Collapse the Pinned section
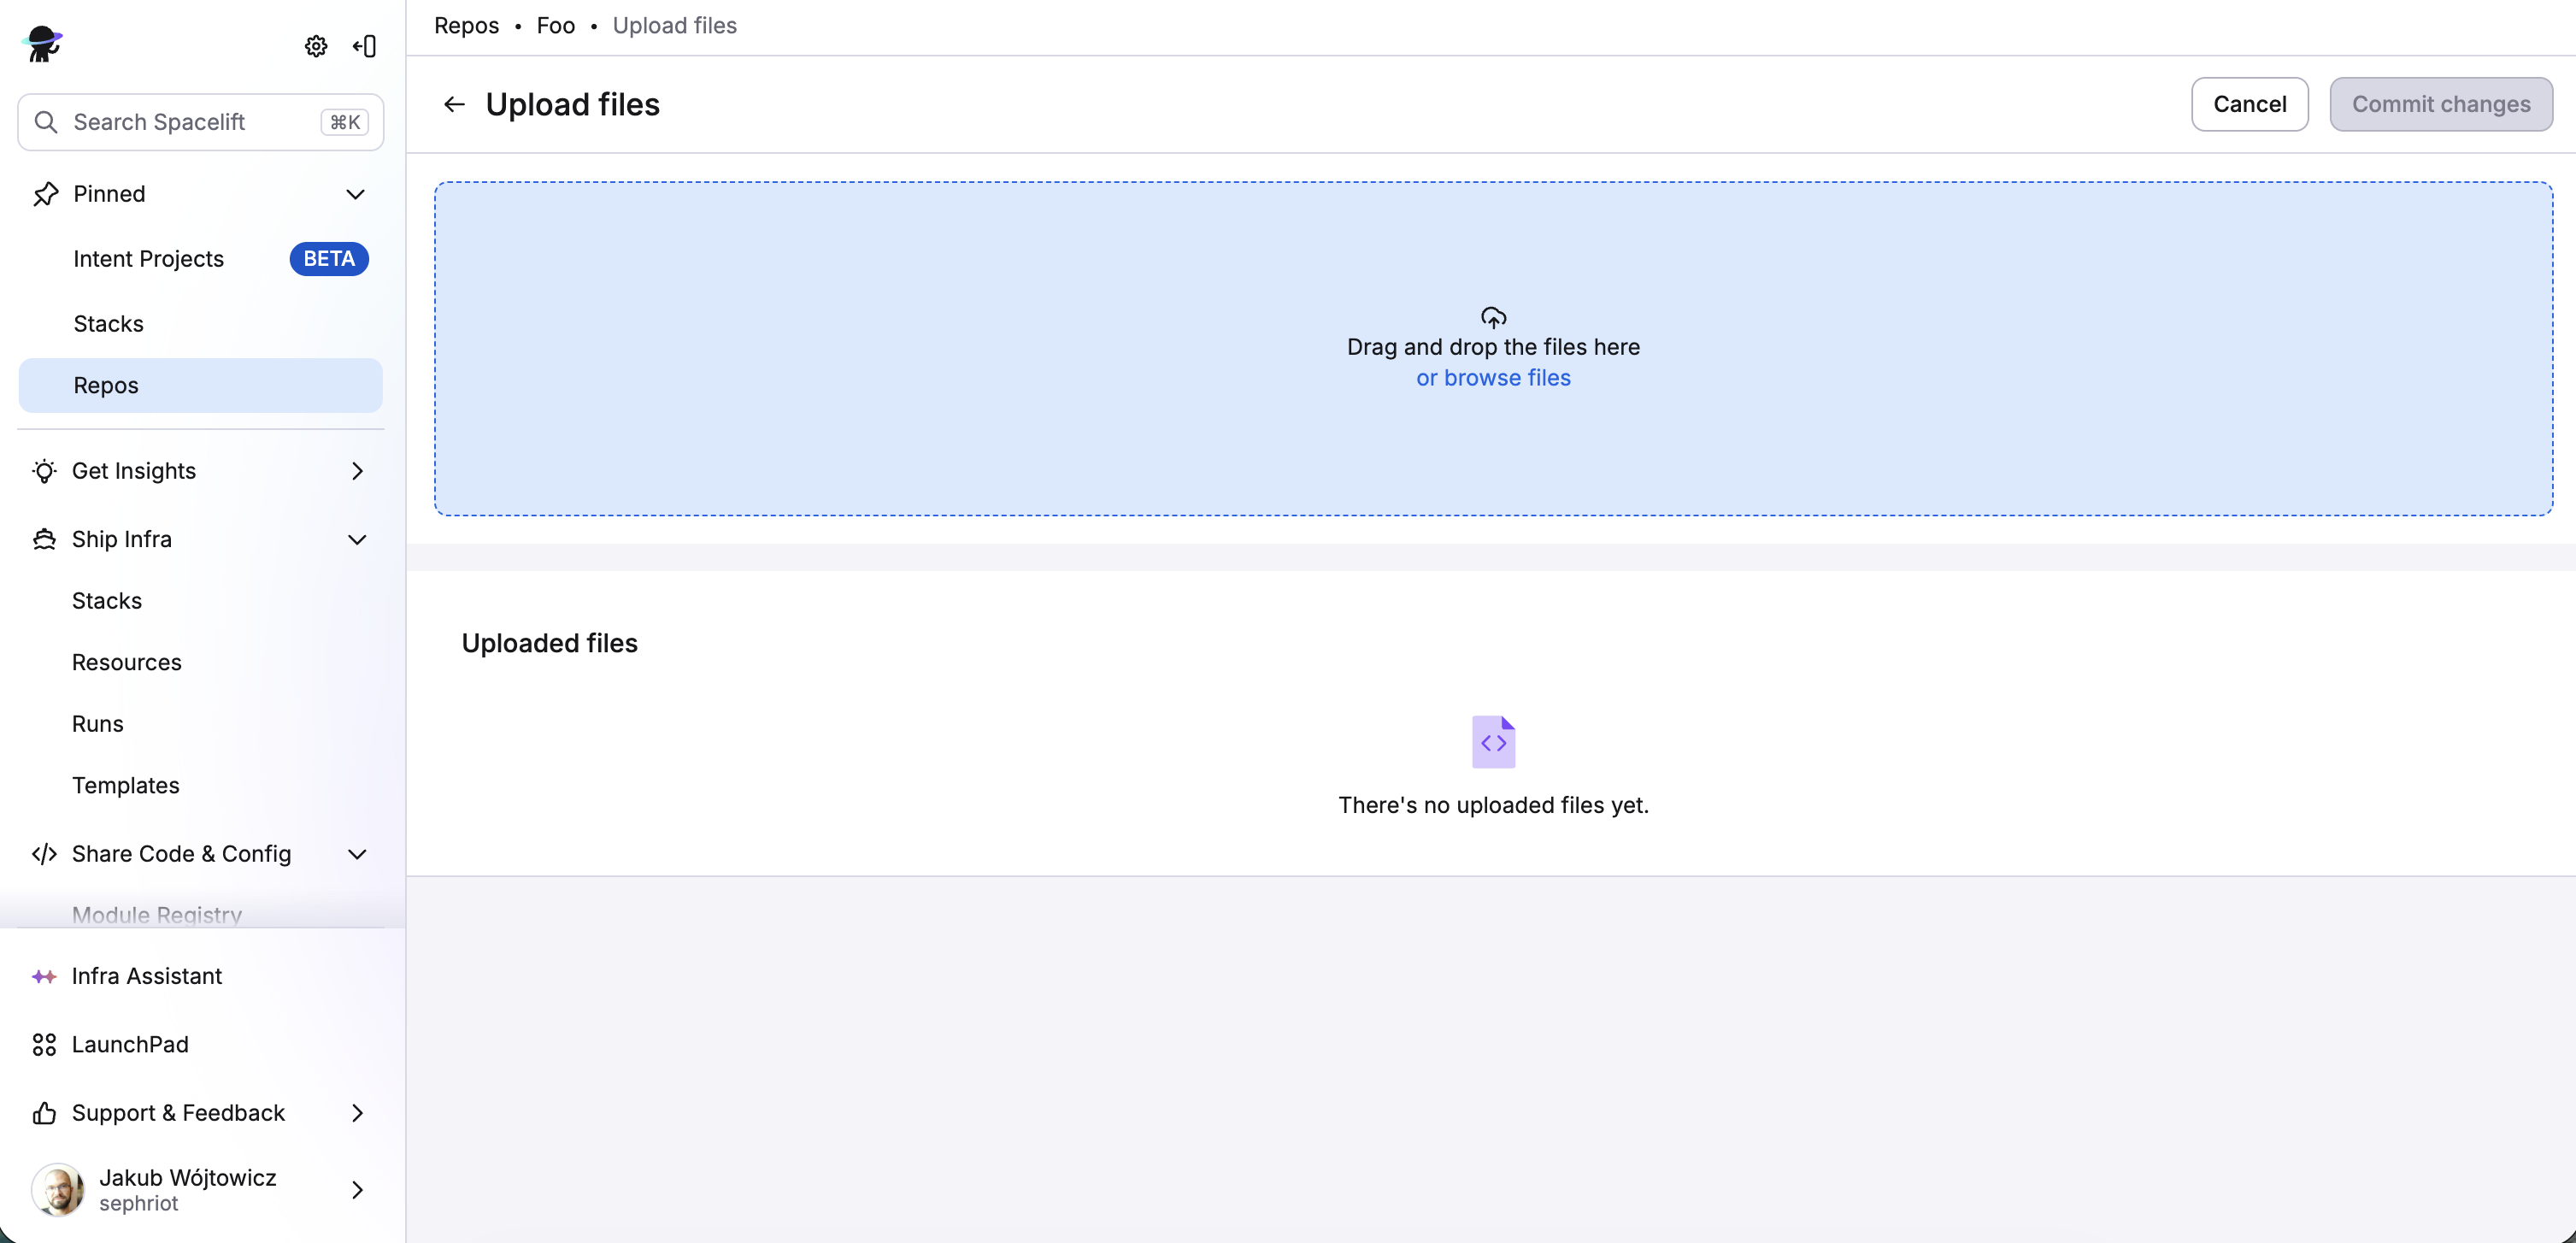2576x1243 pixels. point(356,194)
